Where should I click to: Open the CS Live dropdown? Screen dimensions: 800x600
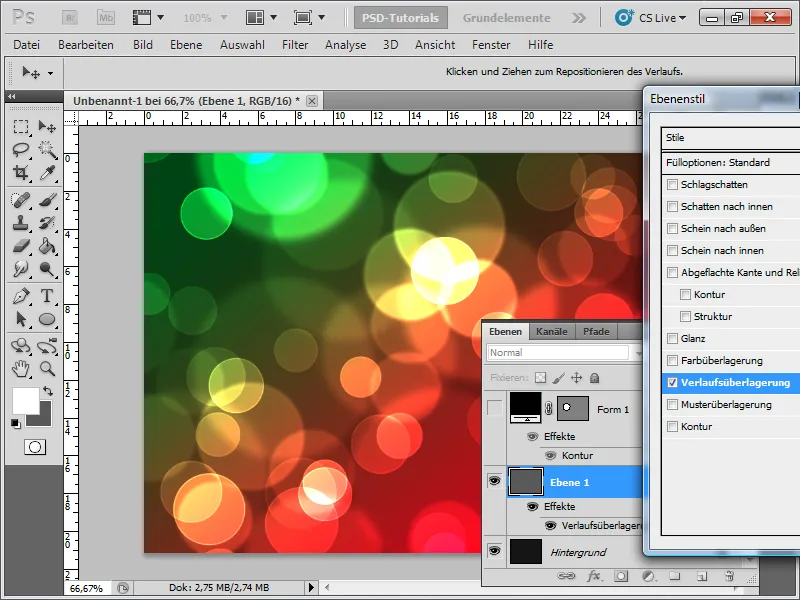pos(651,18)
